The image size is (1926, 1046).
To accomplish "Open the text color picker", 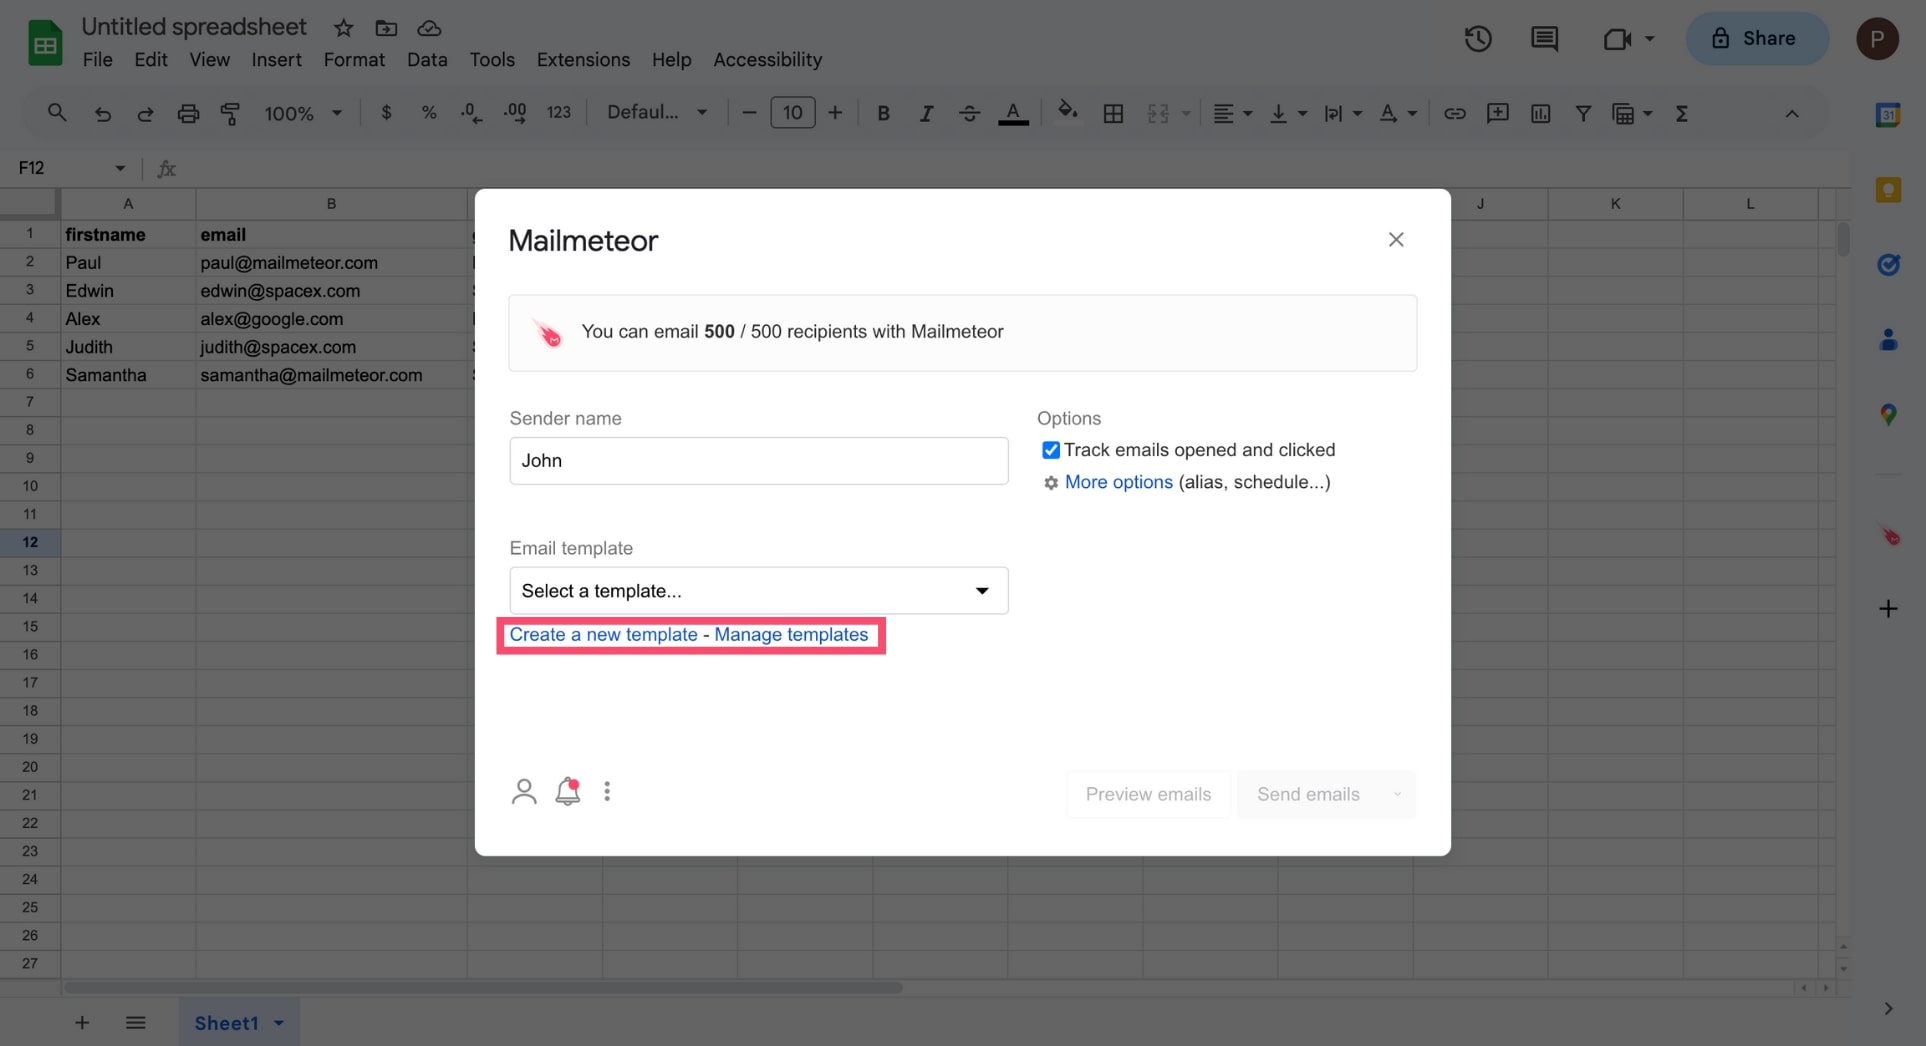I will pos(1013,114).
